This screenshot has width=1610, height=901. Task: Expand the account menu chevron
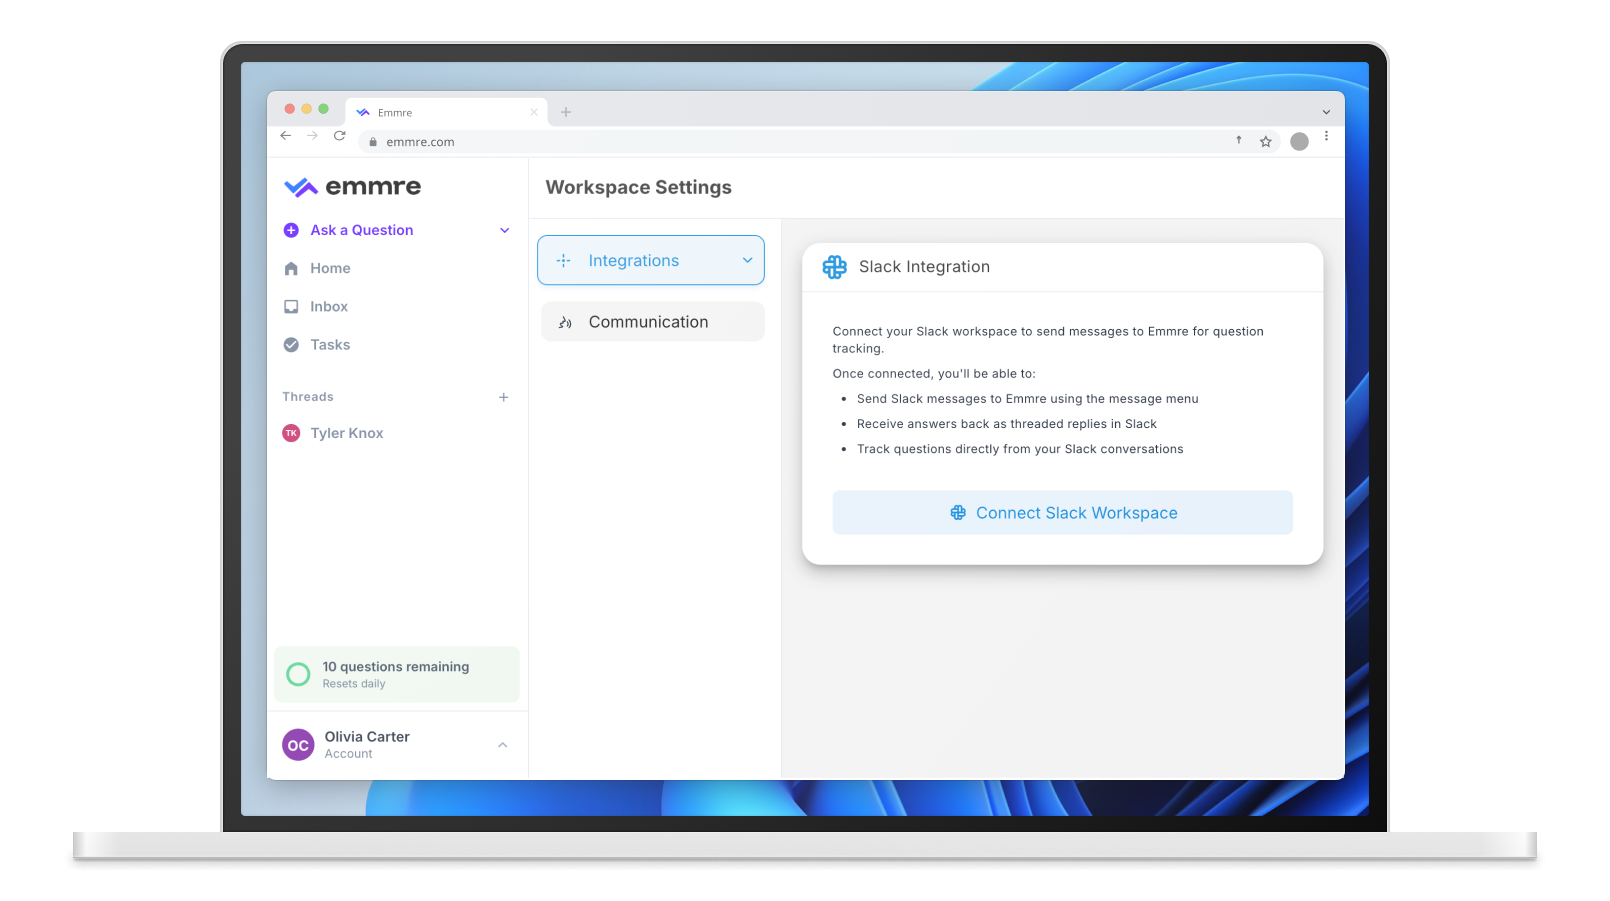tap(503, 745)
